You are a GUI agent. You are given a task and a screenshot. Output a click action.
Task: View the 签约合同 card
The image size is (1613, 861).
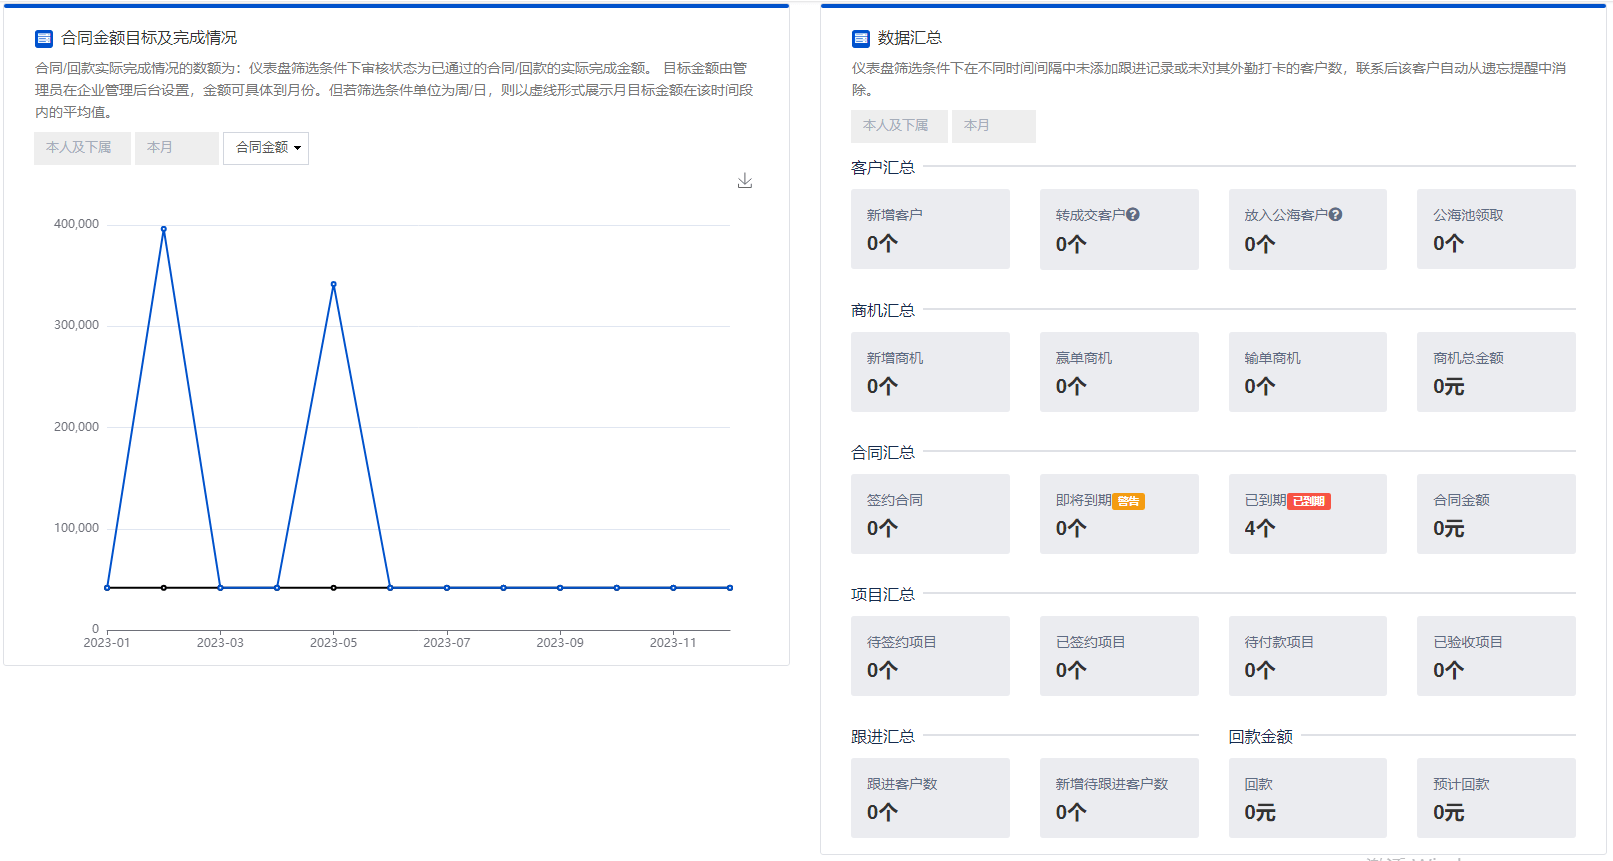click(930, 514)
